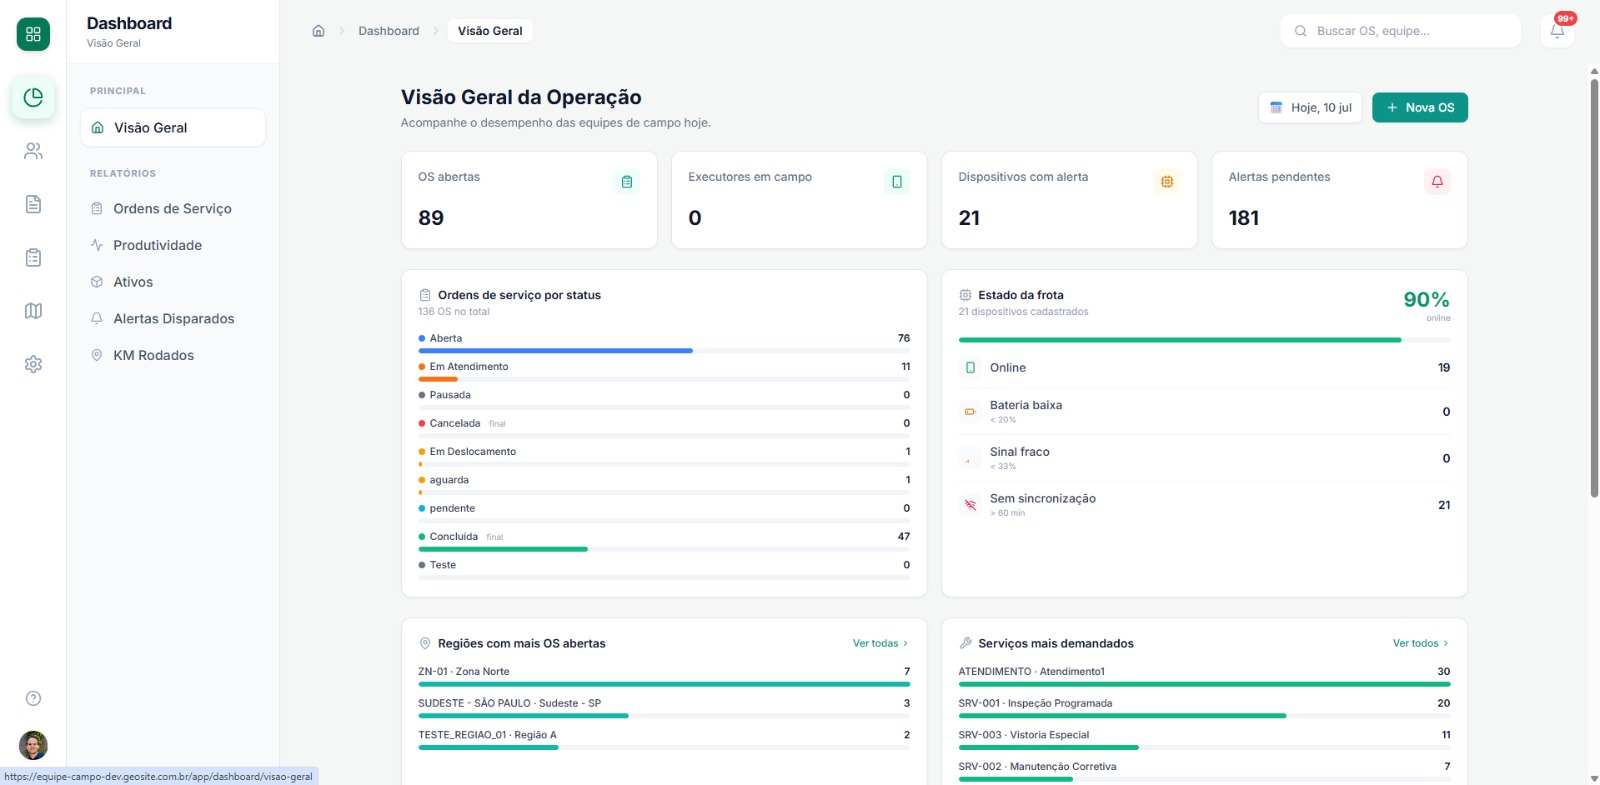
Task: Click the pie chart icon in left rail
Action: 33,97
